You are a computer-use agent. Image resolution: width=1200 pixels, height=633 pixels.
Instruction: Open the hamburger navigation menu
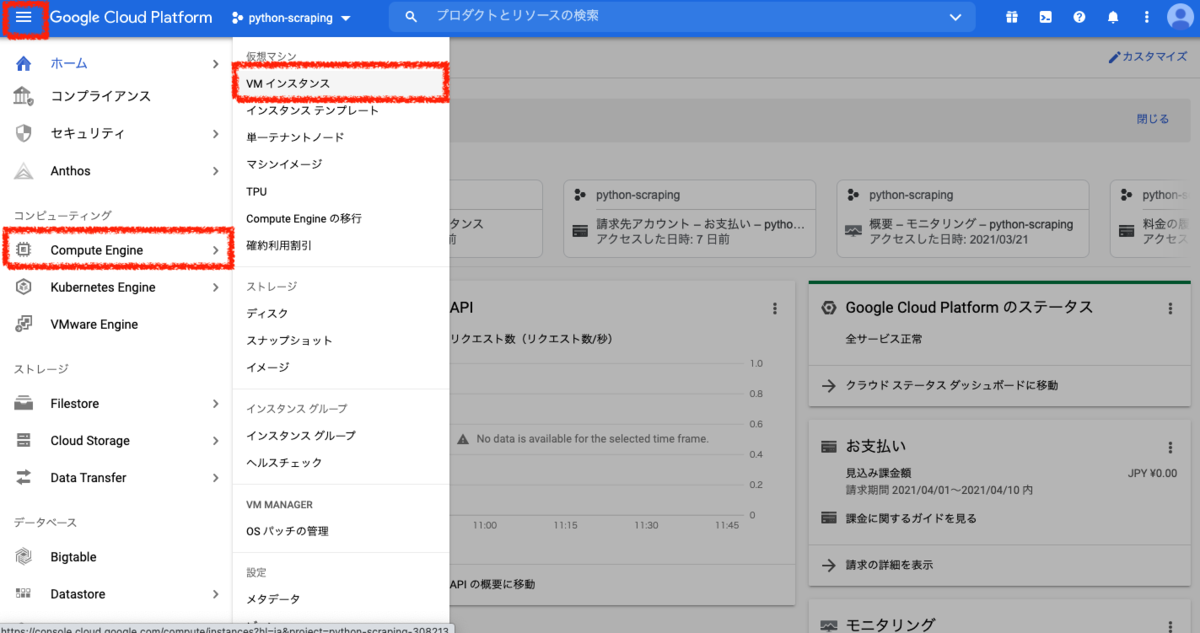[x=25, y=18]
